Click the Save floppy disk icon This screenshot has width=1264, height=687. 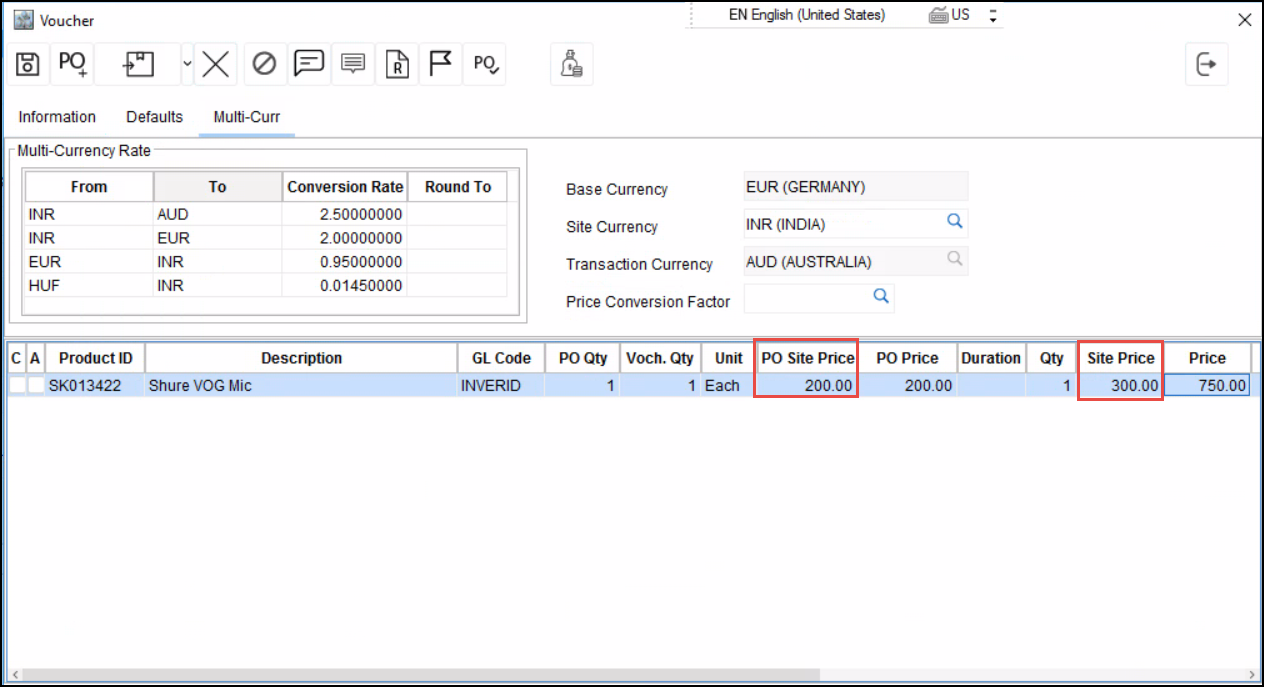(28, 65)
